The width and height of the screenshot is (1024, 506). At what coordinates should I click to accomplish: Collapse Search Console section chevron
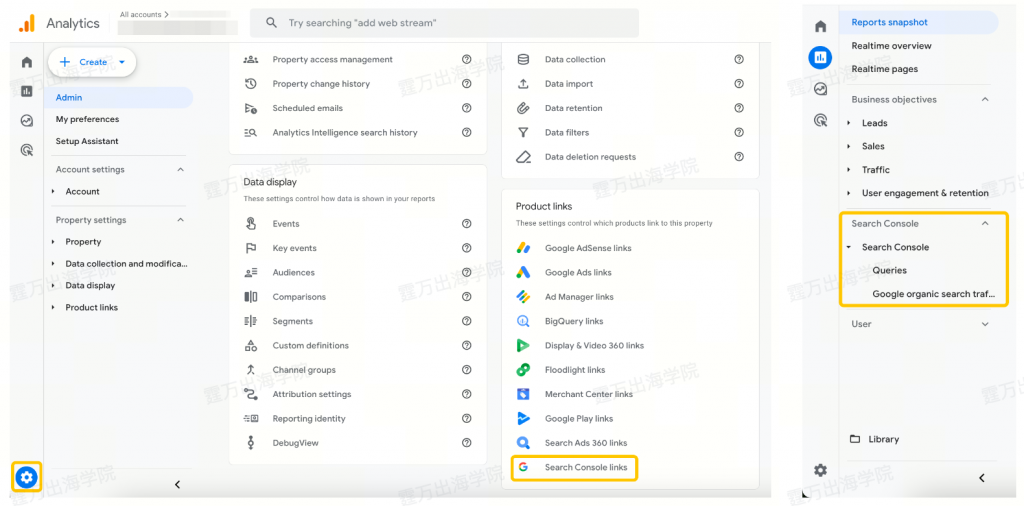click(985, 223)
